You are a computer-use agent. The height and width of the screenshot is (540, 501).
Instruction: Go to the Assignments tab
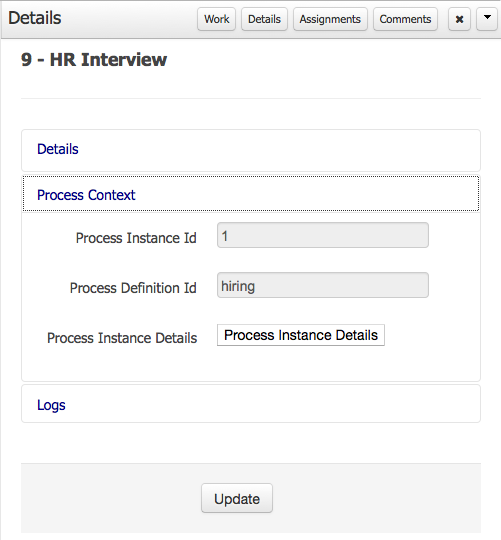click(x=330, y=19)
